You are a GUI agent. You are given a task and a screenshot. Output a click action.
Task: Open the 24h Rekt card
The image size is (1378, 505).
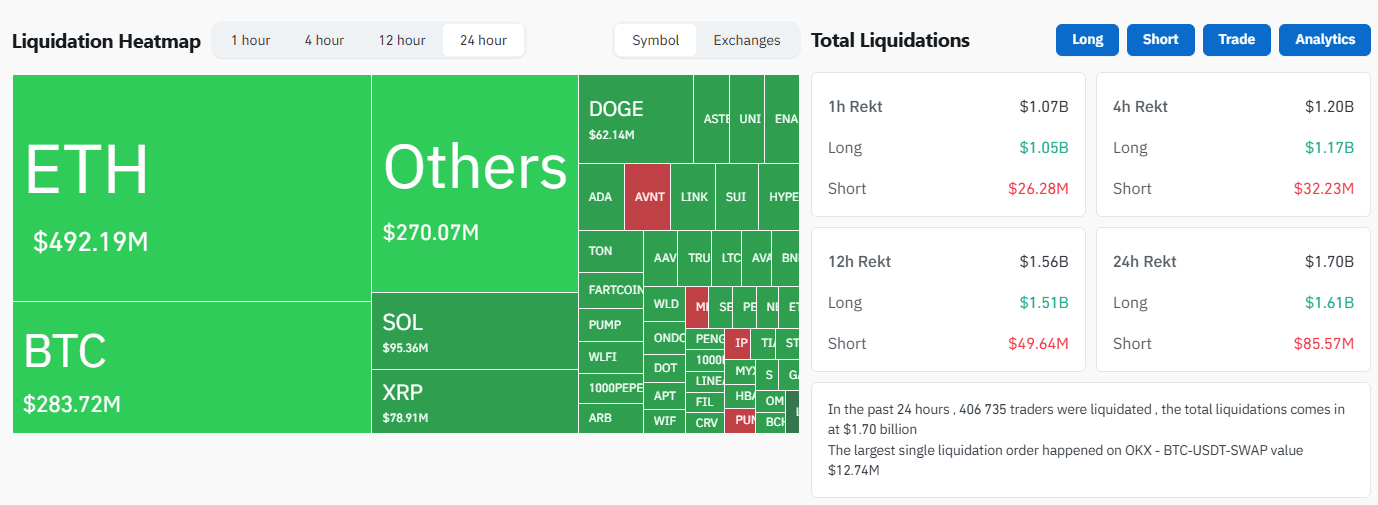tap(1233, 300)
